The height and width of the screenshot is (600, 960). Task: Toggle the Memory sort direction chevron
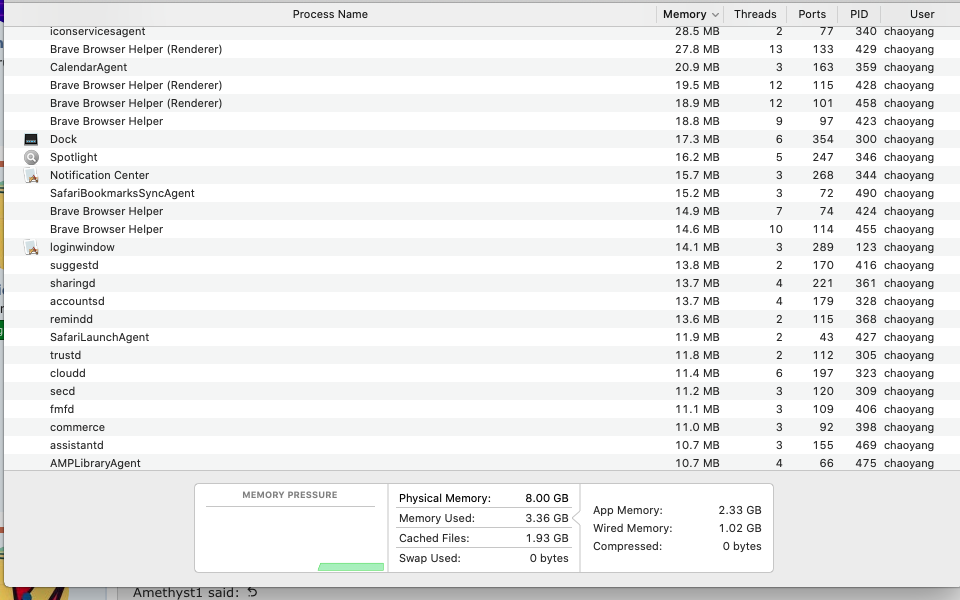tap(714, 15)
